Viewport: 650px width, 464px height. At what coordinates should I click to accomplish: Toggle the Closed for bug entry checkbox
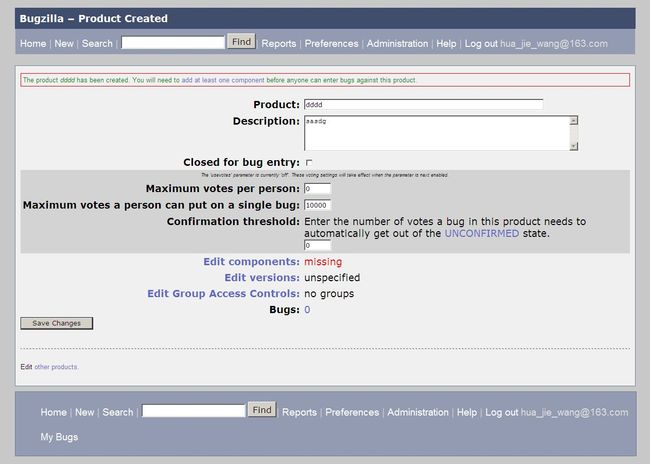(309, 163)
